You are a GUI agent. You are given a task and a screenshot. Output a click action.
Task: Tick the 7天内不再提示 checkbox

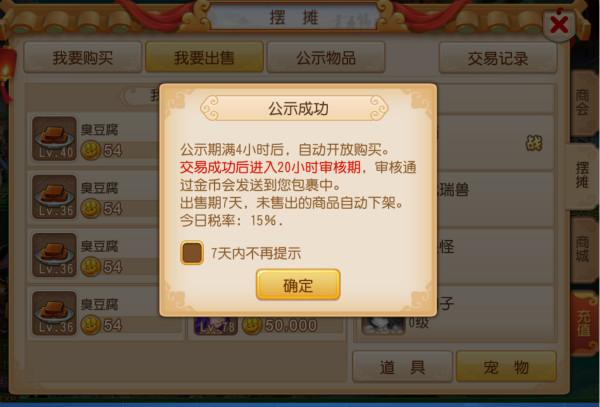192,253
